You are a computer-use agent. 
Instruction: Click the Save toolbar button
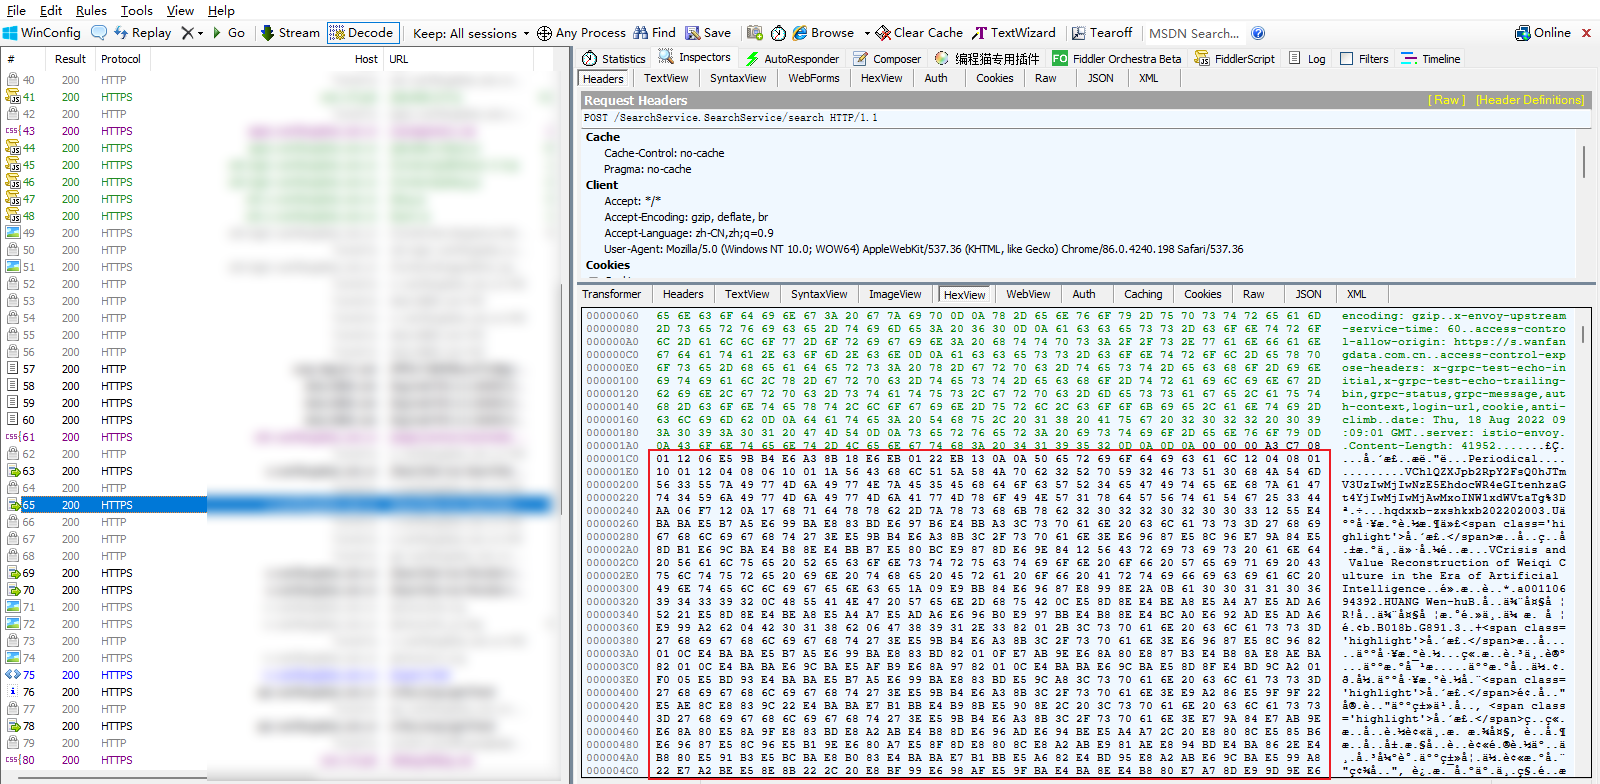708,33
